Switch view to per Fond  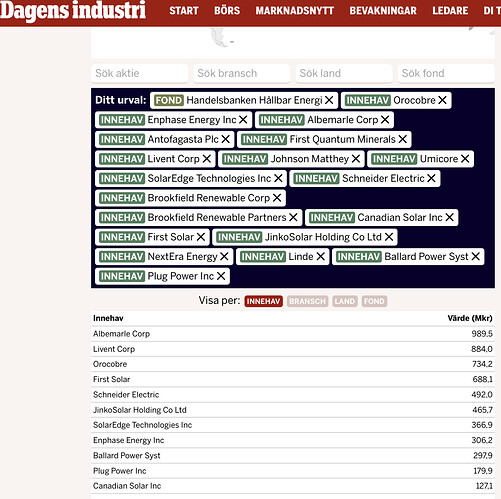[374, 301]
